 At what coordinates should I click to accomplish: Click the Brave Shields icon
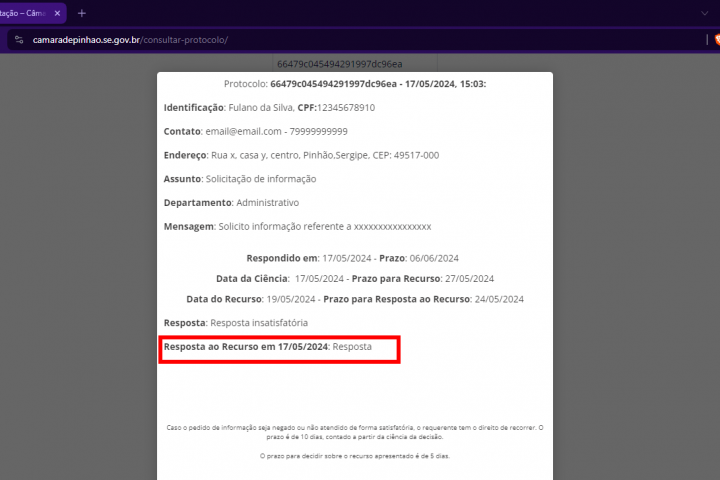[x=713, y=40]
